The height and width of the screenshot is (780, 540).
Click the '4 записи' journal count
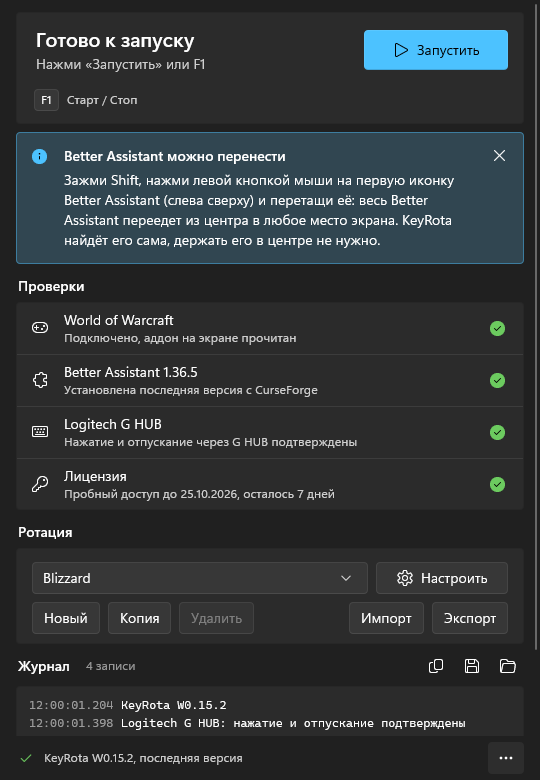(110, 666)
